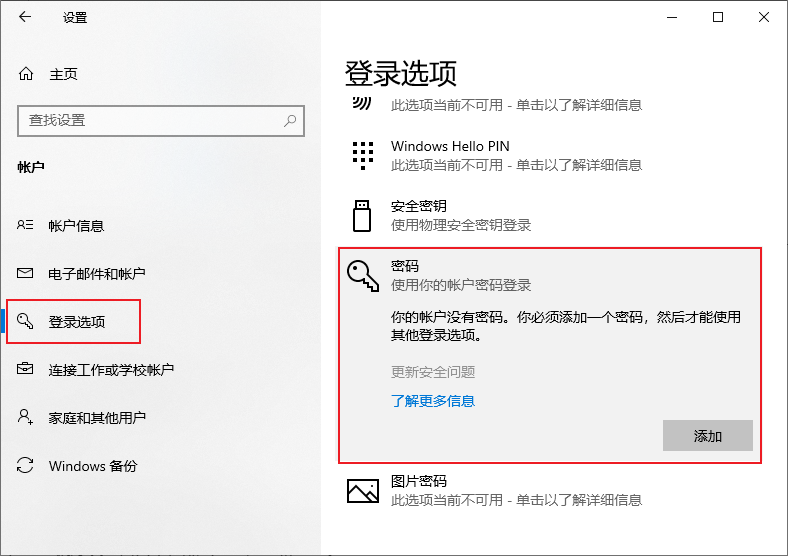Maximize the 设置 window
This screenshot has height=556, width=788.
tap(718, 17)
